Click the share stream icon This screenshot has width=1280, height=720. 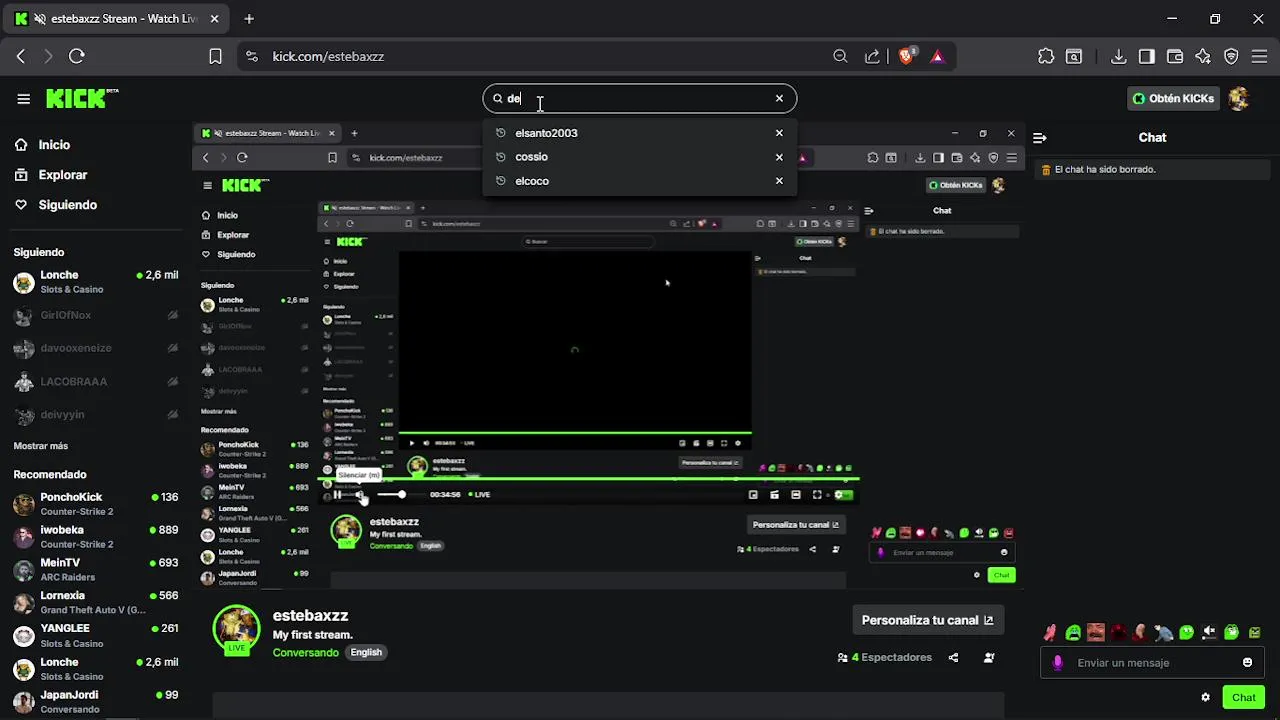(x=953, y=658)
